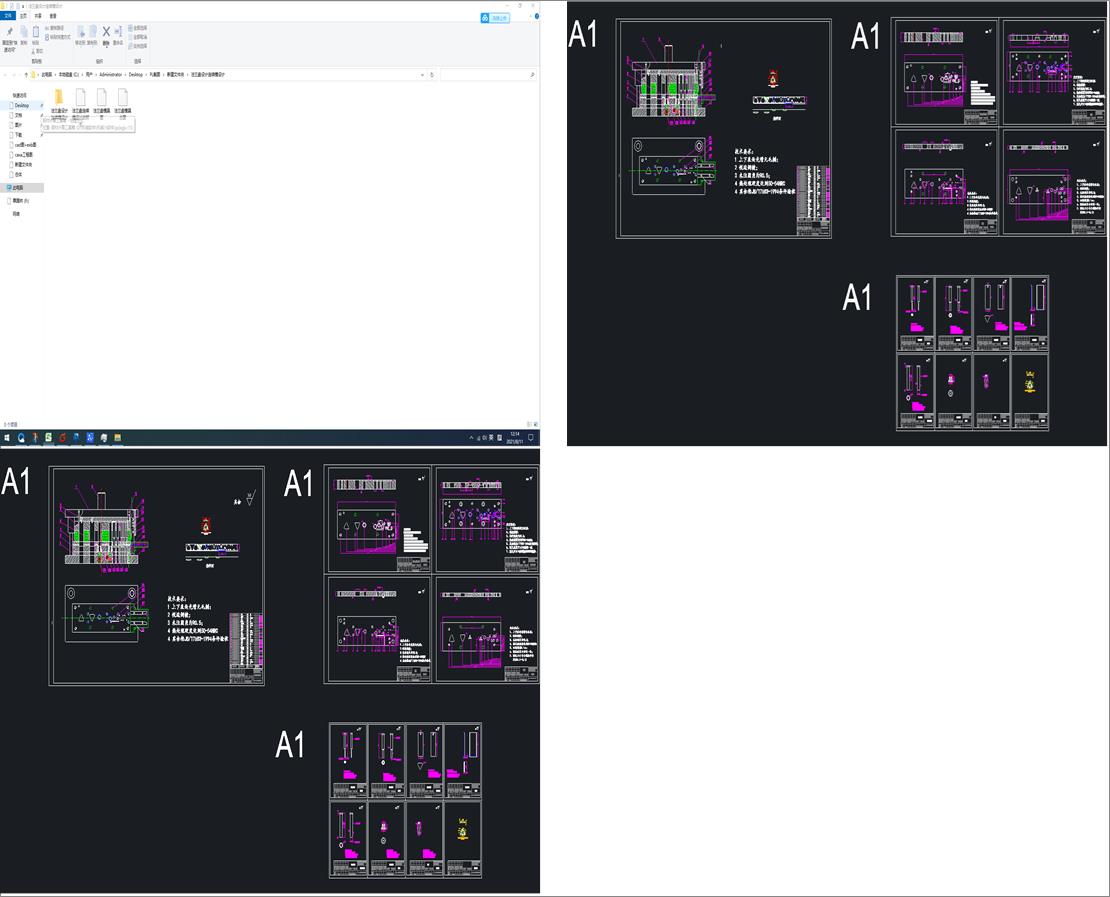1110x897 pixels.
Task: Click Select all in the ribbon
Action: click(x=138, y=28)
